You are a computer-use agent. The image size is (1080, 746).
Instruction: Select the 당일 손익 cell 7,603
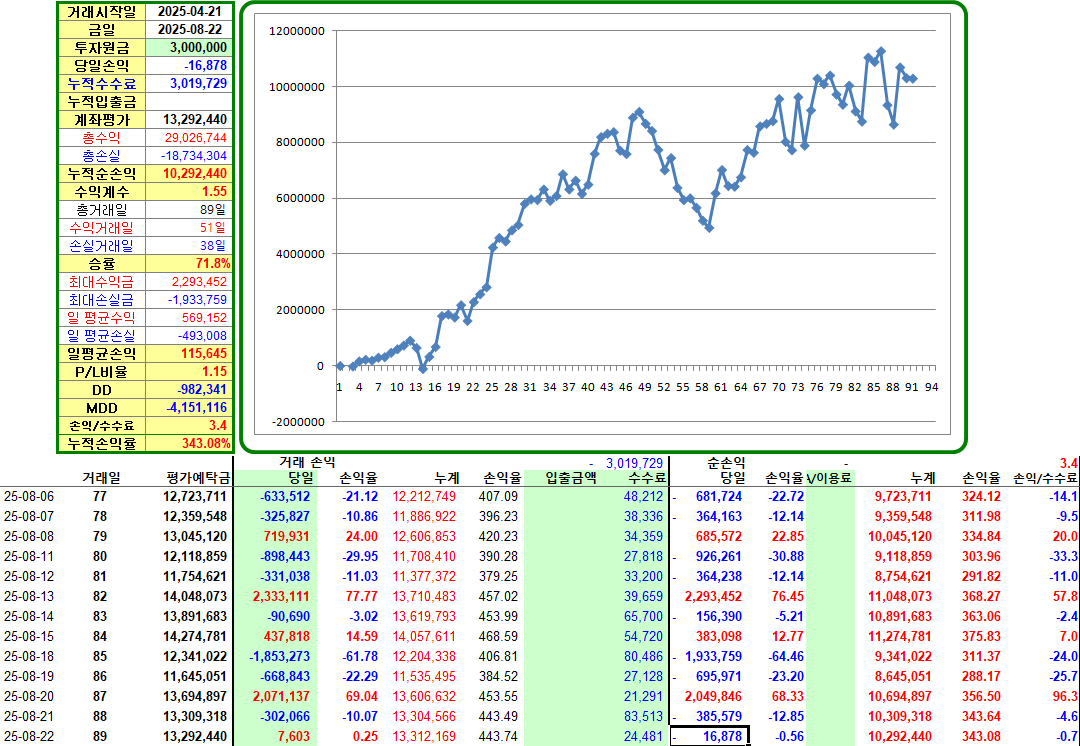294,736
